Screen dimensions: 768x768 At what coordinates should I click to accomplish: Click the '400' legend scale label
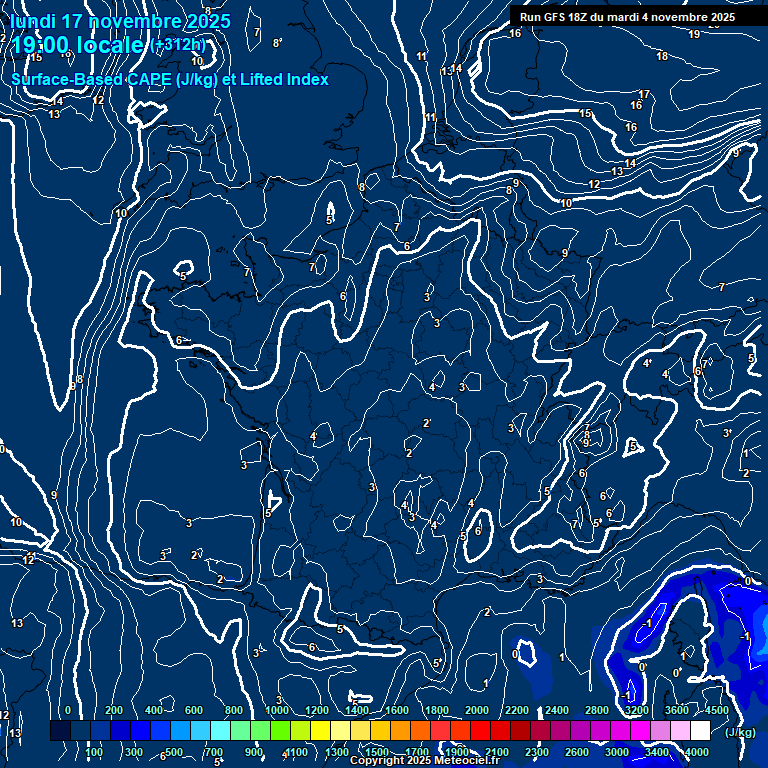154,710
